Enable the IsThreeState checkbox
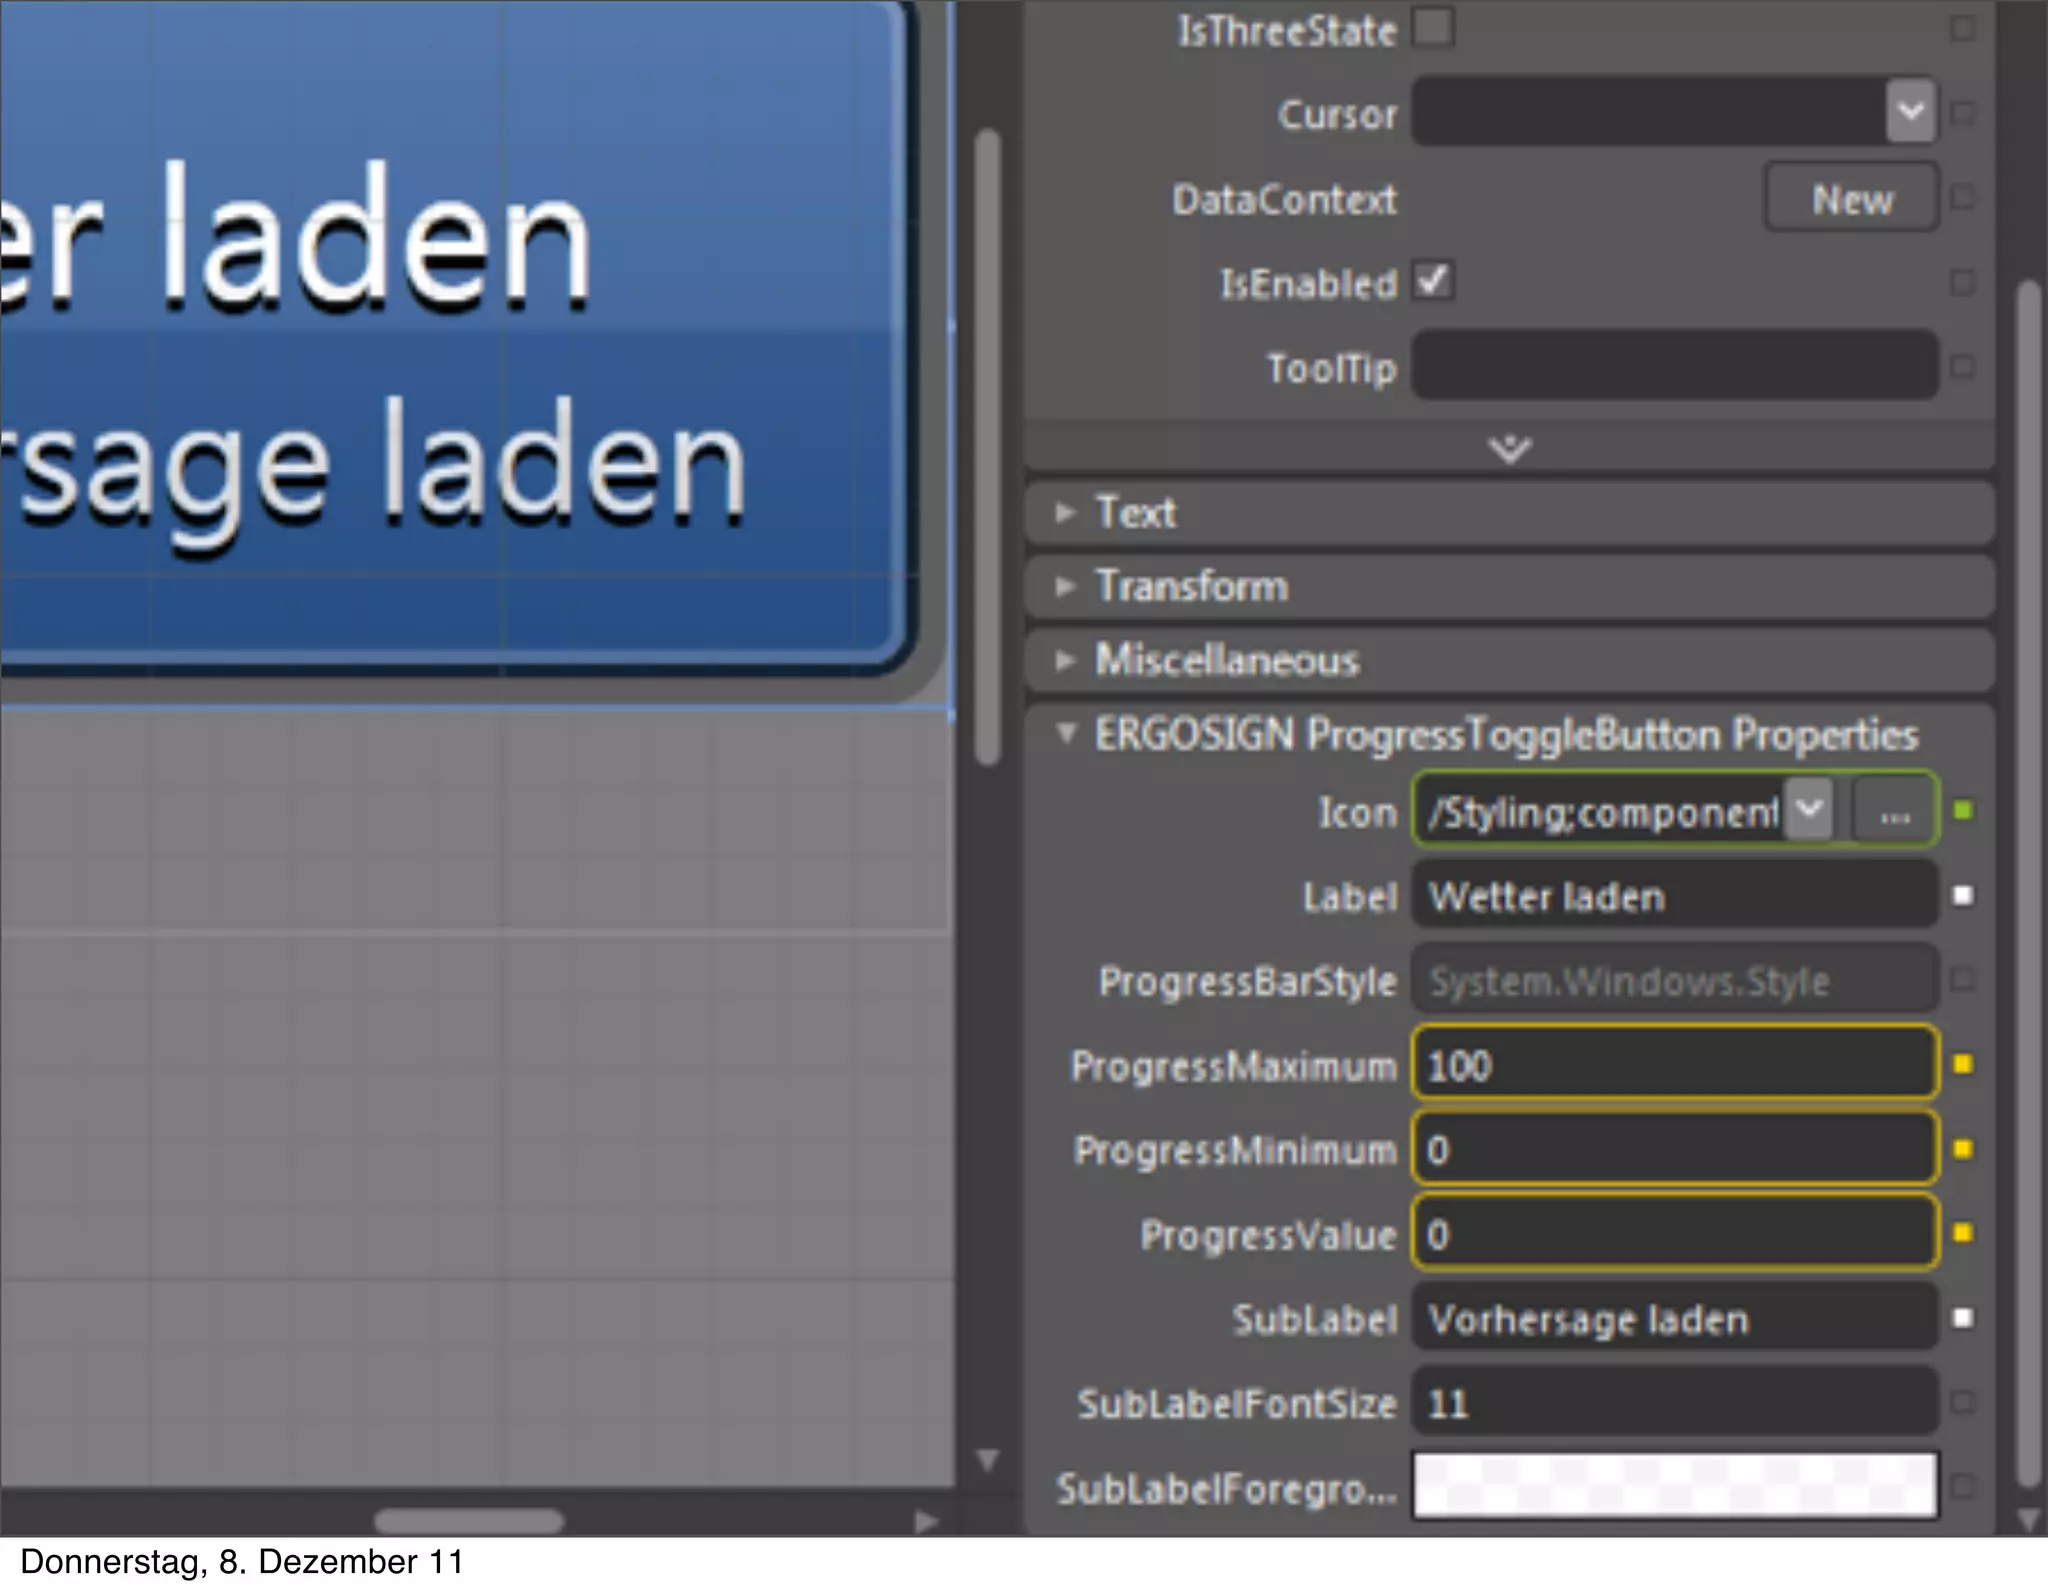This screenshot has height=1593, width=2048. (1433, 28)
